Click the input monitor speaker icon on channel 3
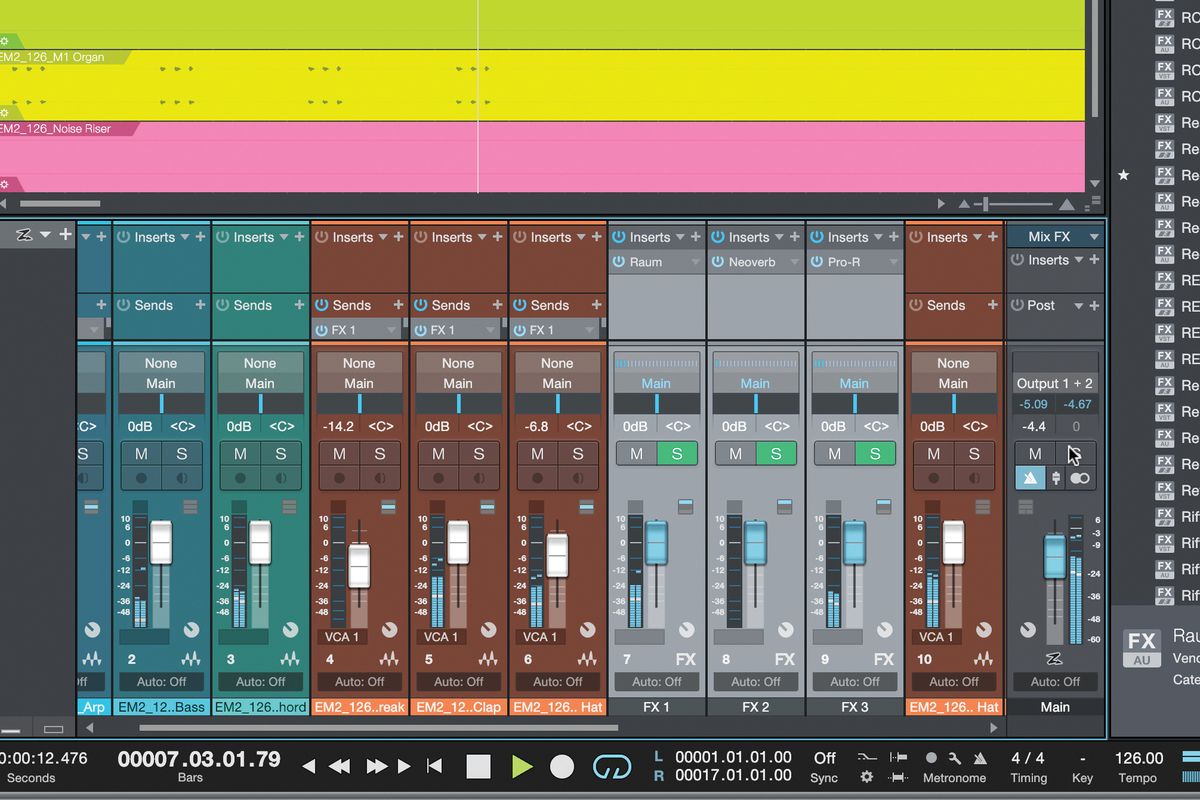The width and height of the screenshot is (1200, 800). click(279, 478)
